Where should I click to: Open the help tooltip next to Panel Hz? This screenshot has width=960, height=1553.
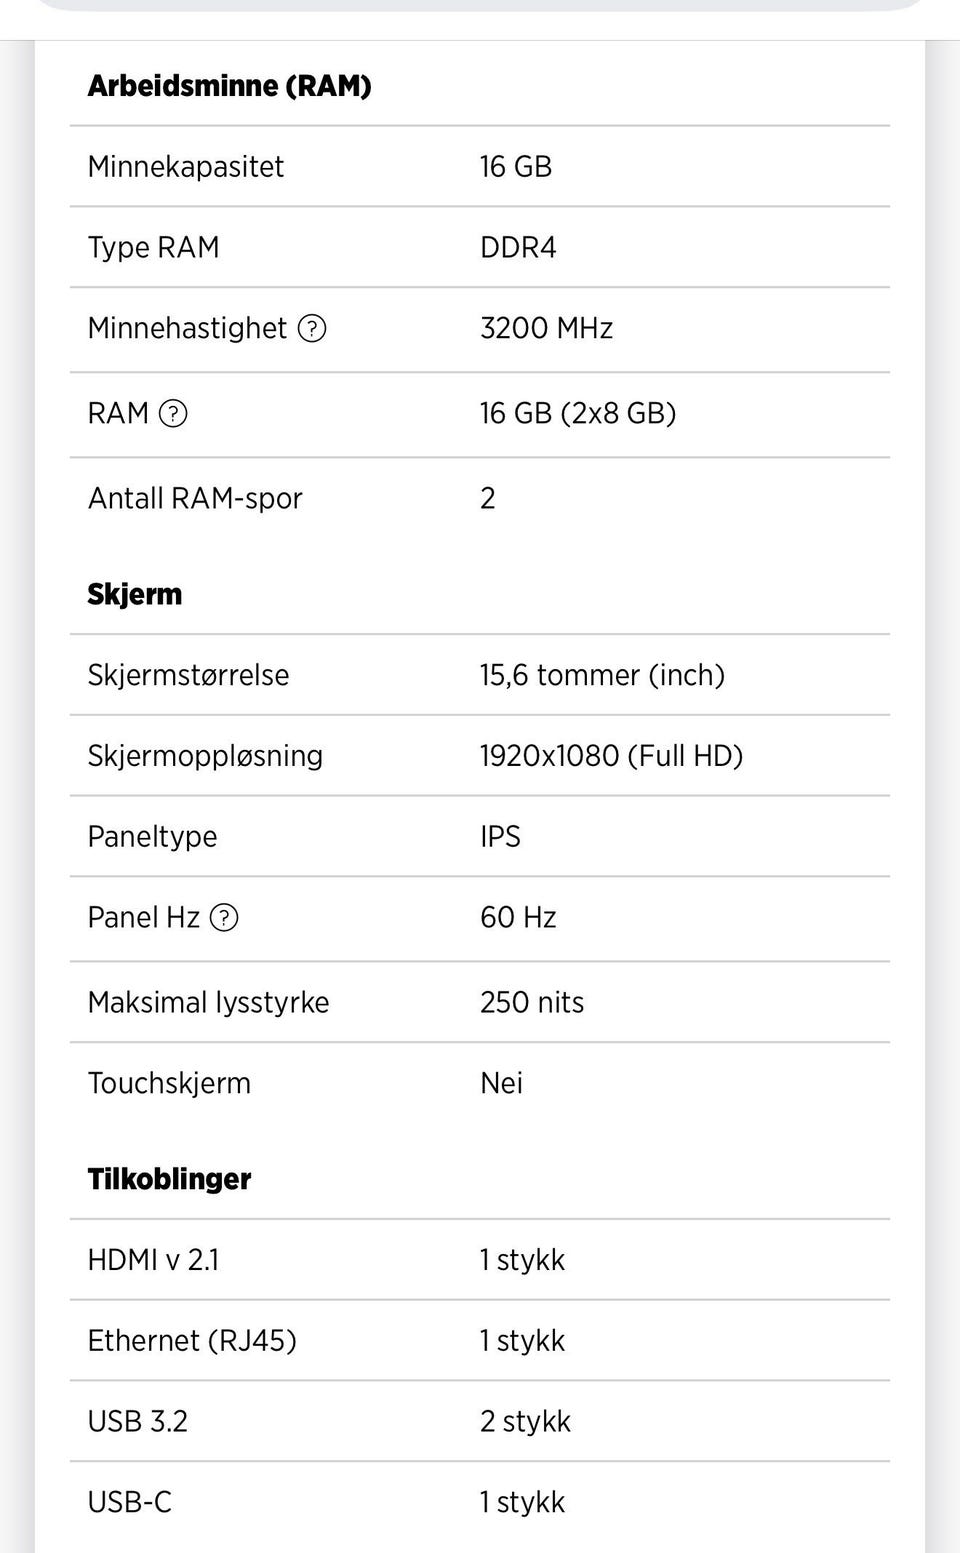pyautogui.click(x=224, y=917)
